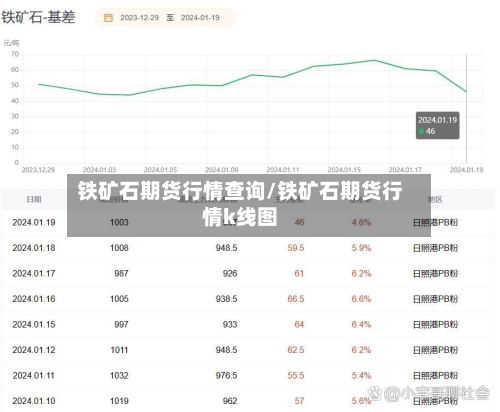Click basis value 64 in the 2024.01.15 row
The image size is (500, 412).
tap(299, 325)
